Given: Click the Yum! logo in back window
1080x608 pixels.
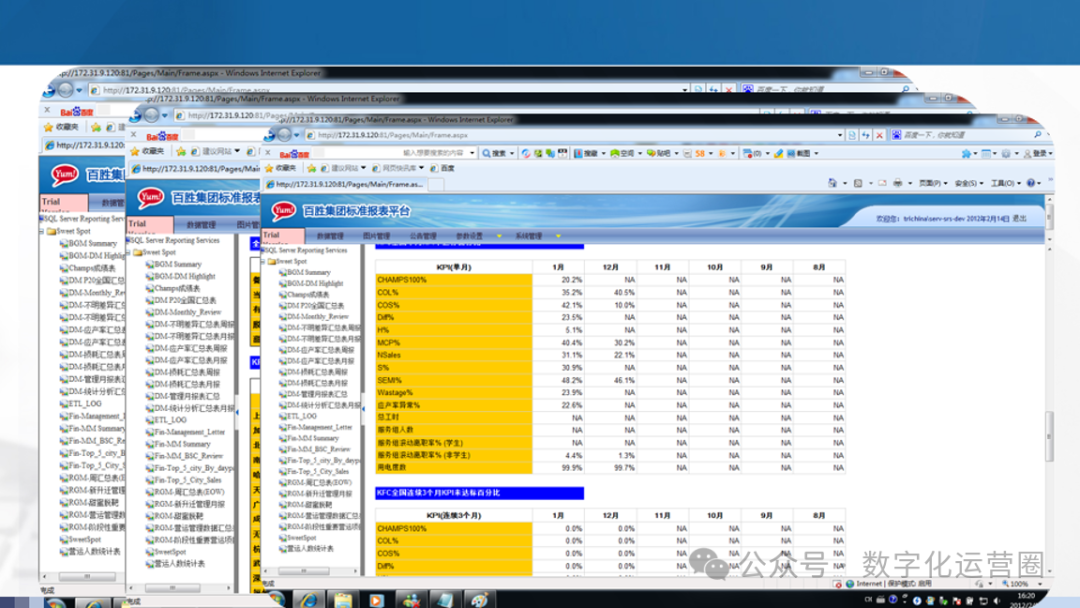Looking at the screenshot, I should [65, 175].
